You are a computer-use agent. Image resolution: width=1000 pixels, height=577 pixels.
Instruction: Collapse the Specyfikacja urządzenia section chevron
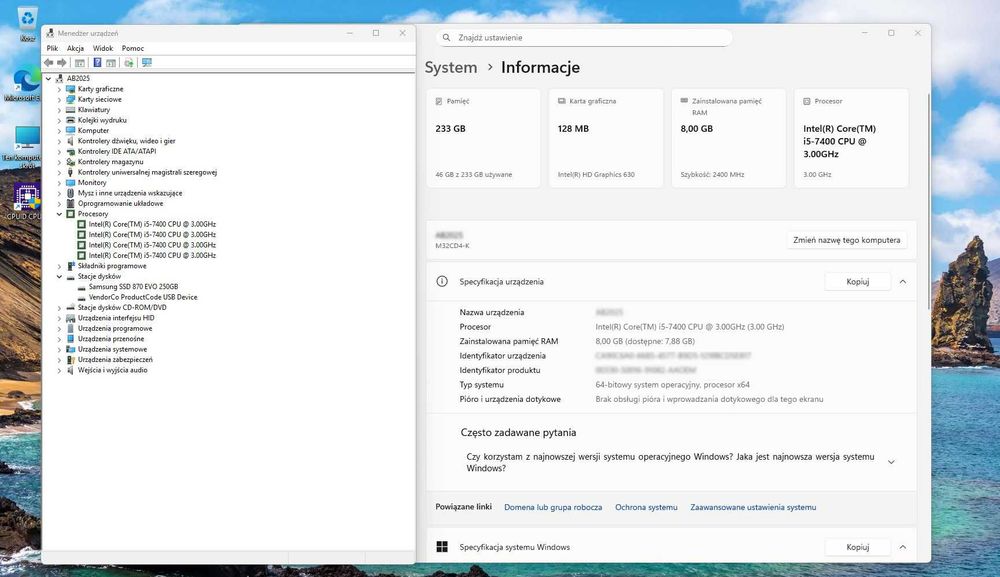click(x=902, y=281)
